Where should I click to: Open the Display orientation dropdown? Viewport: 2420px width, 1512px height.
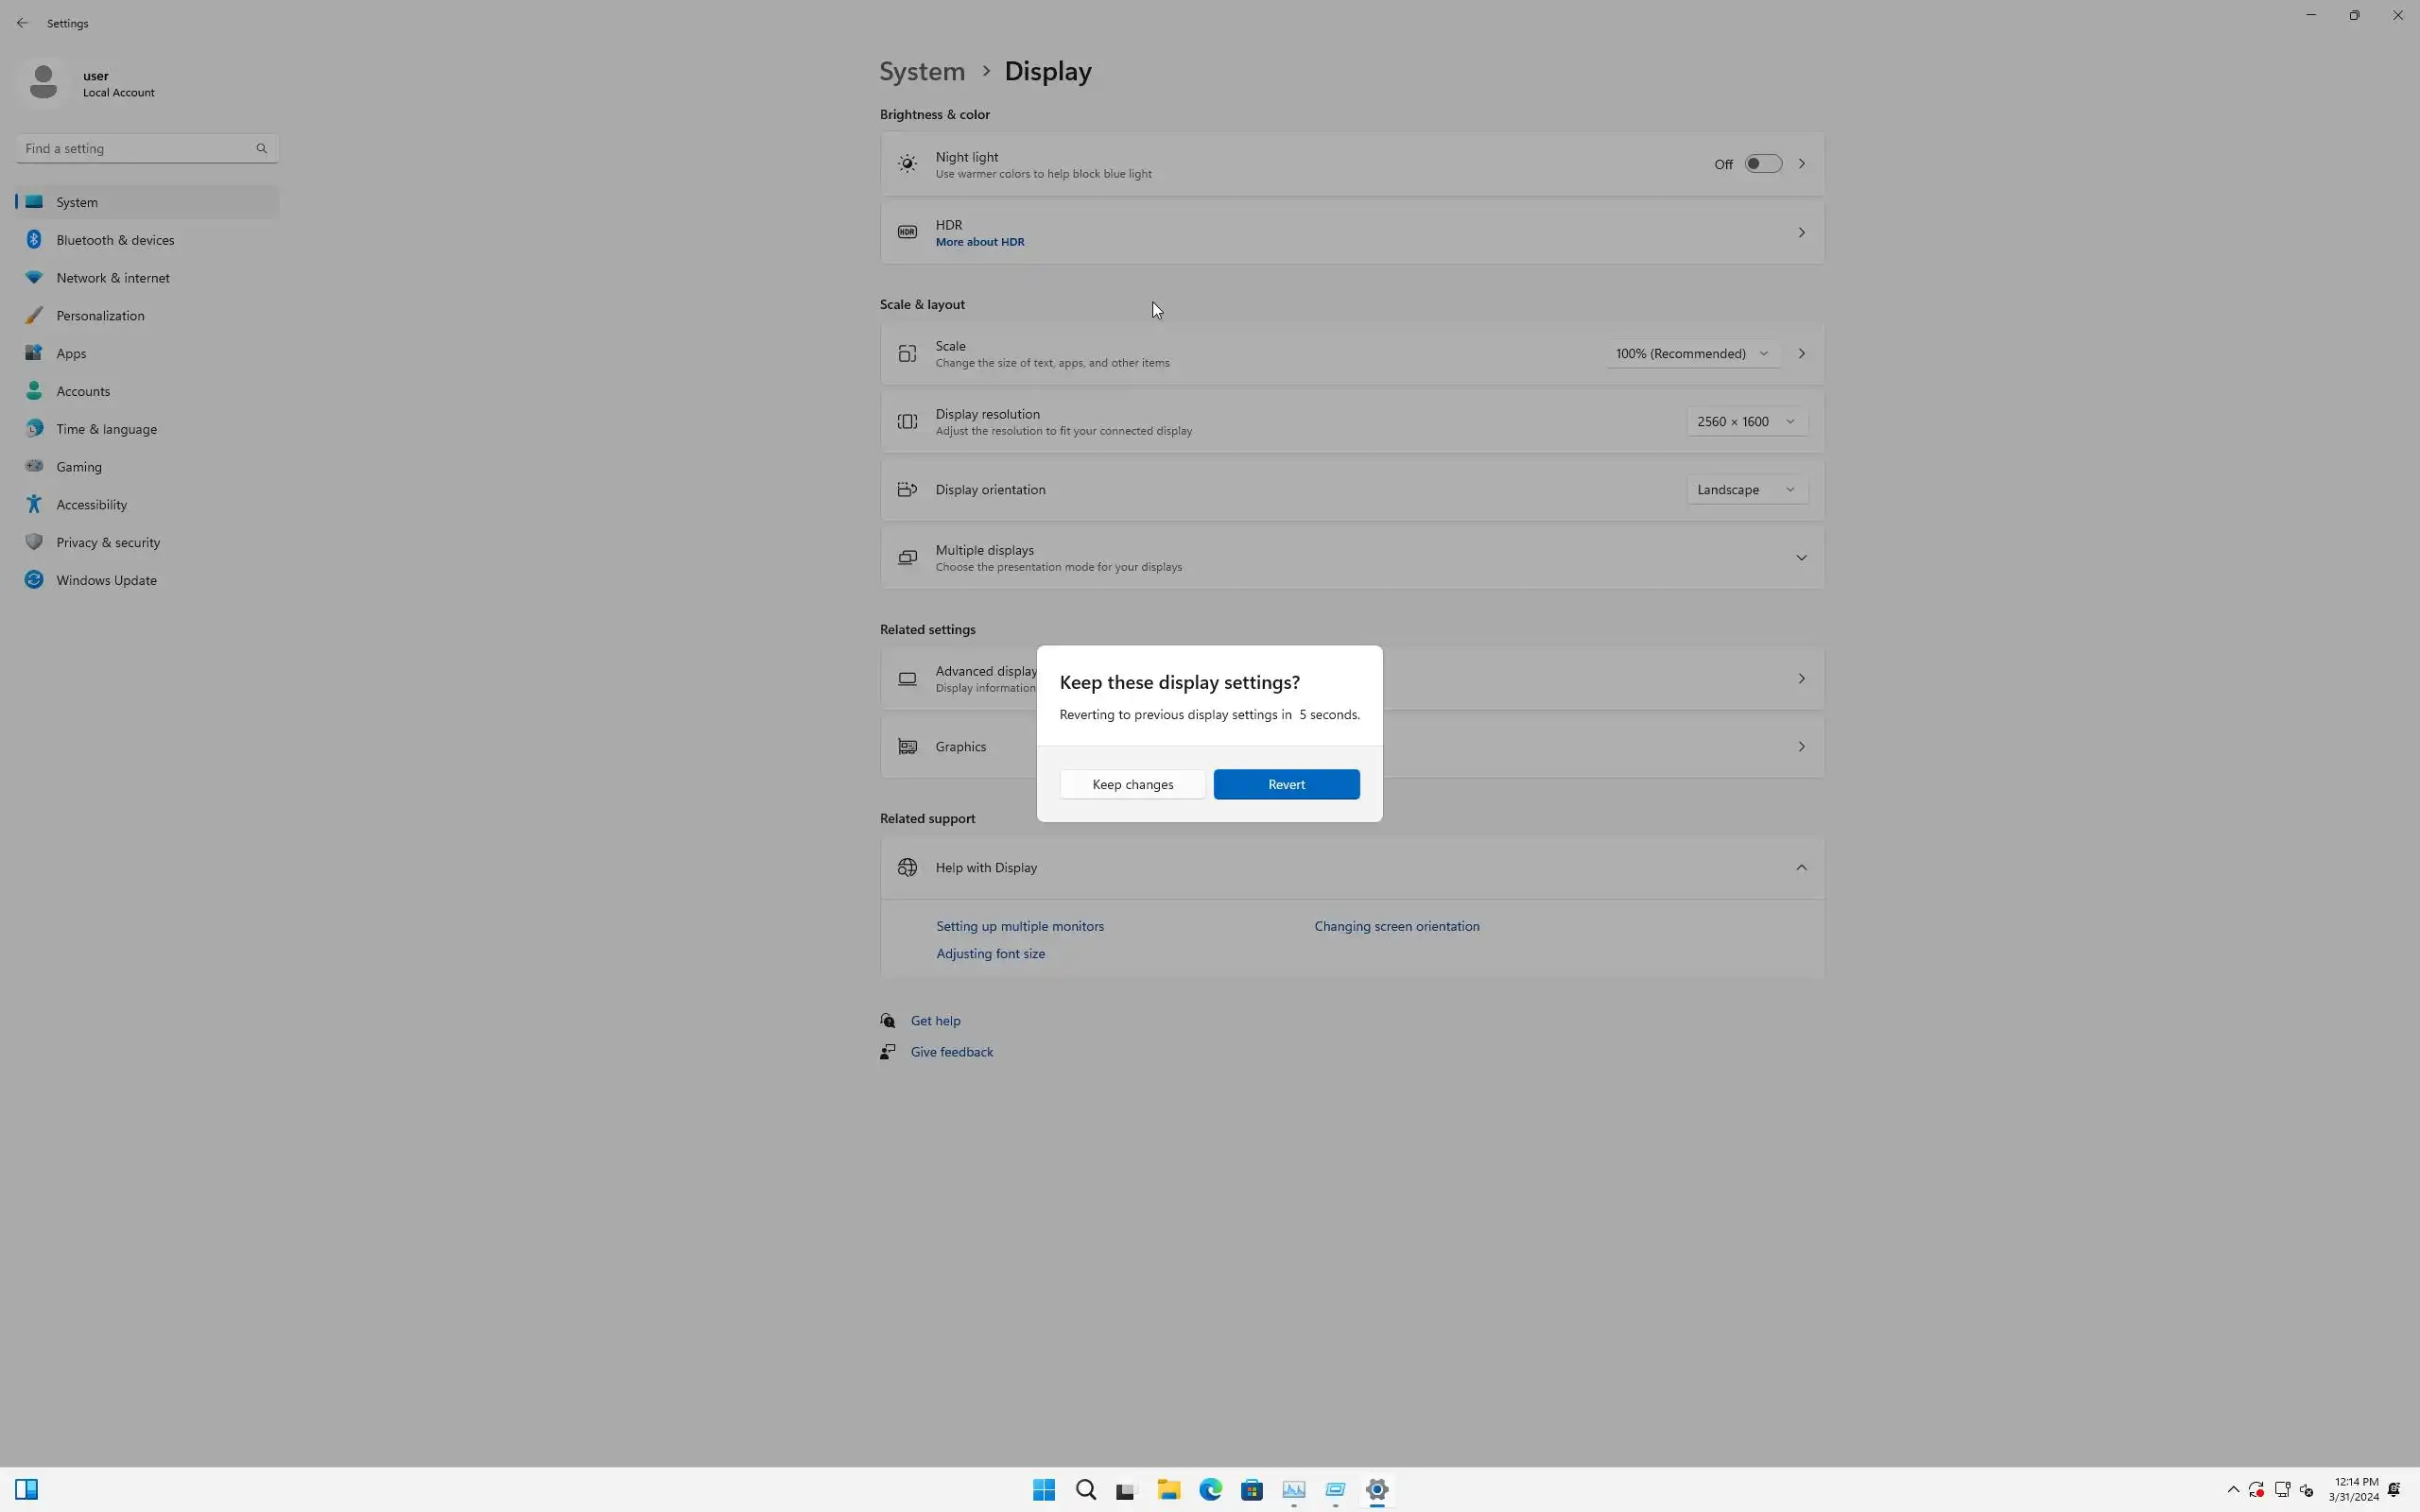(1745, 490)
